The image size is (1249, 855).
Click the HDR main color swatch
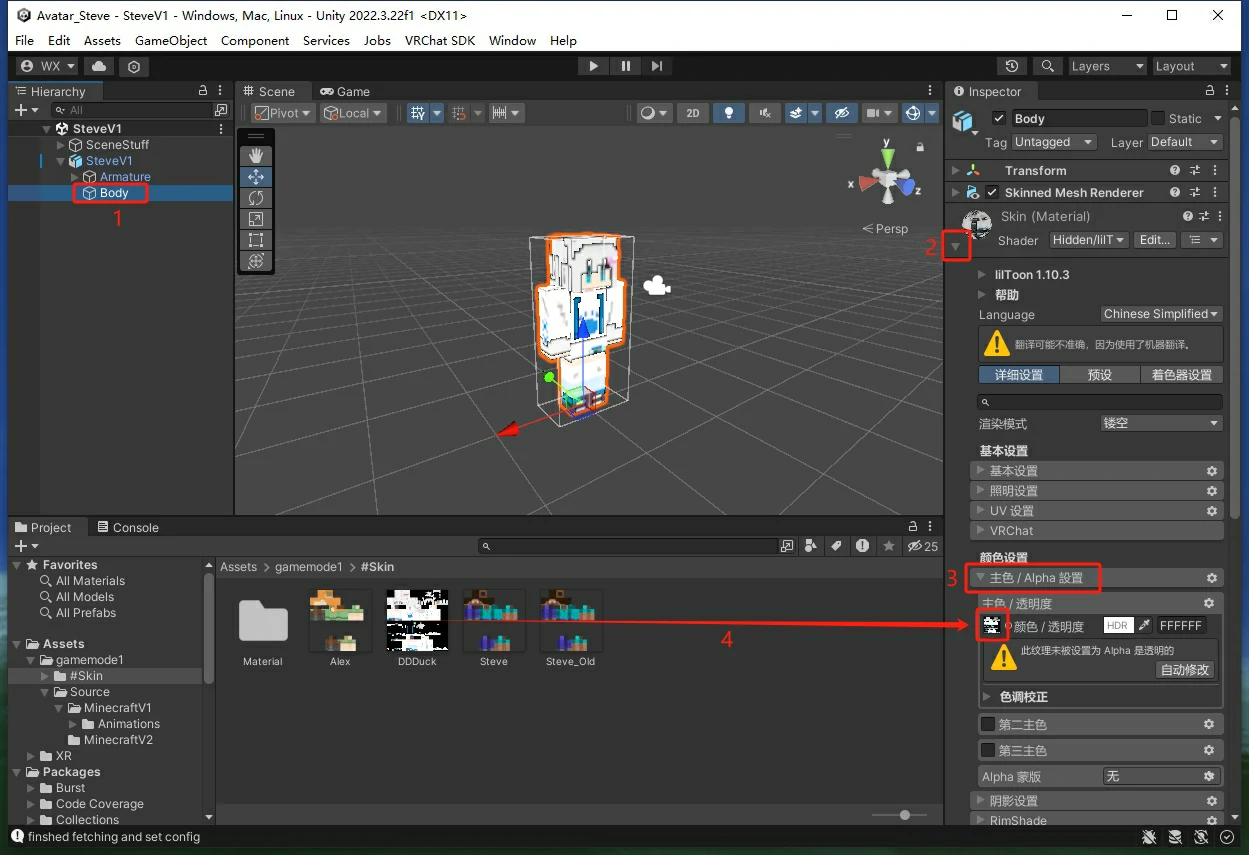pyautogui.click(x=1117, y=626)
